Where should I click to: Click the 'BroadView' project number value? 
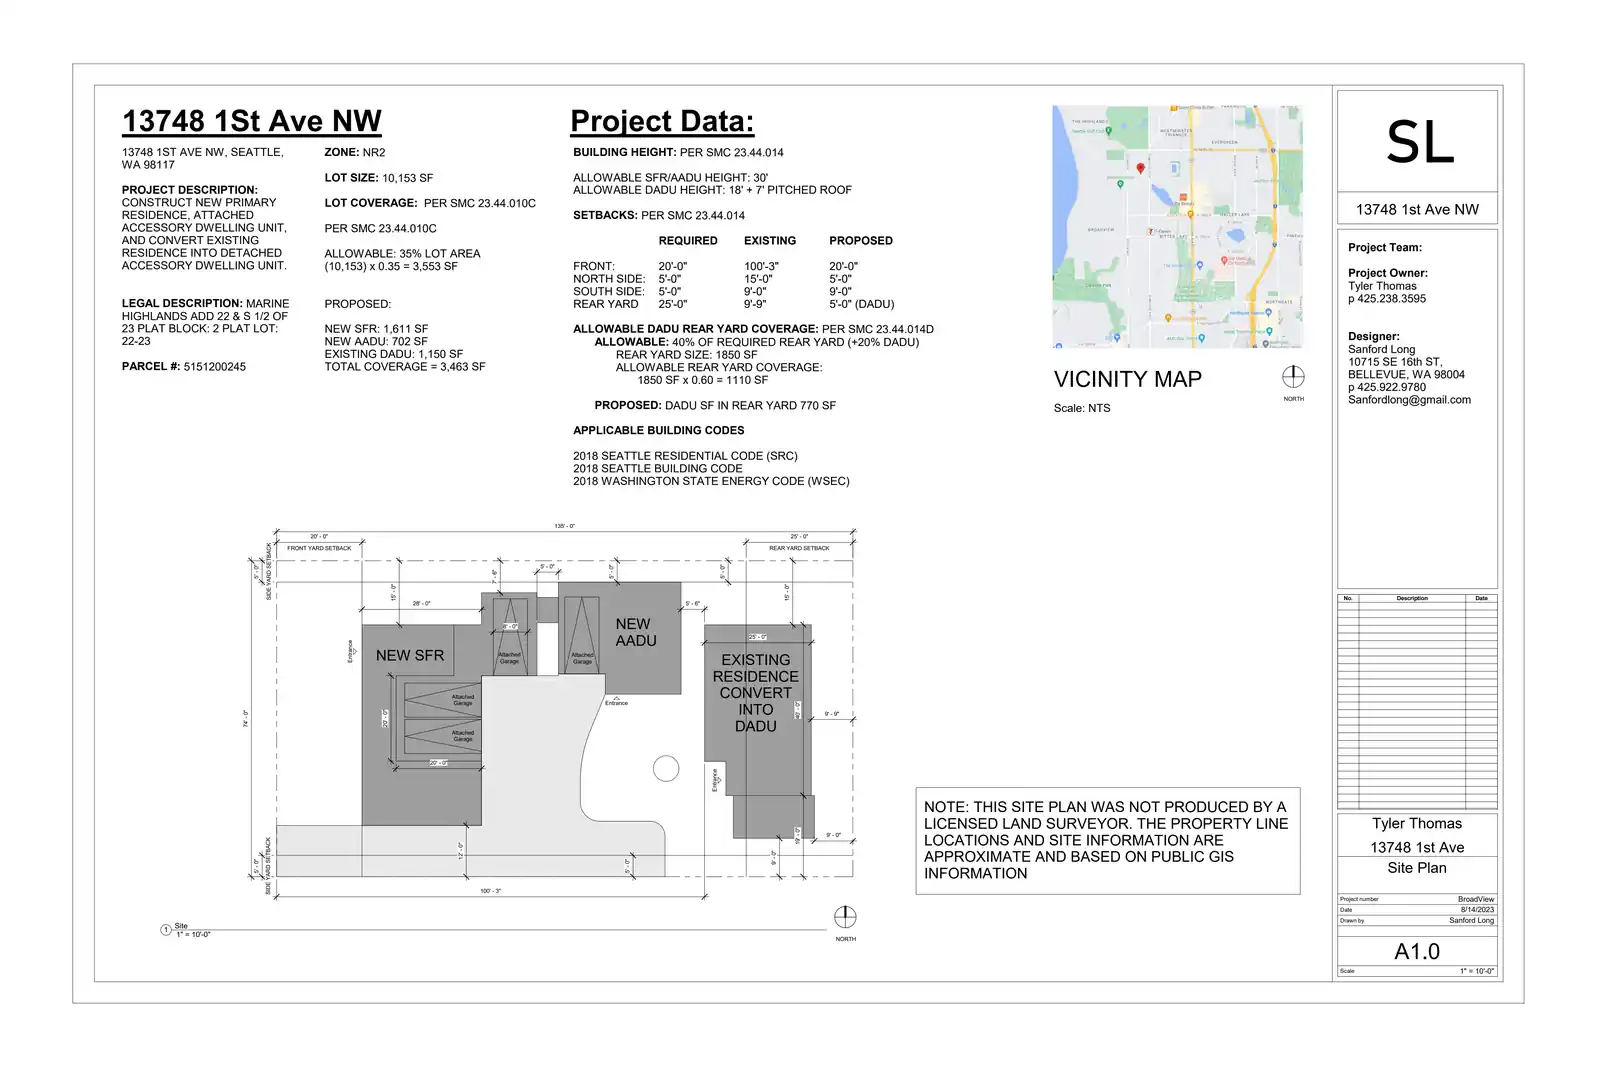(x=1476, y=899)
